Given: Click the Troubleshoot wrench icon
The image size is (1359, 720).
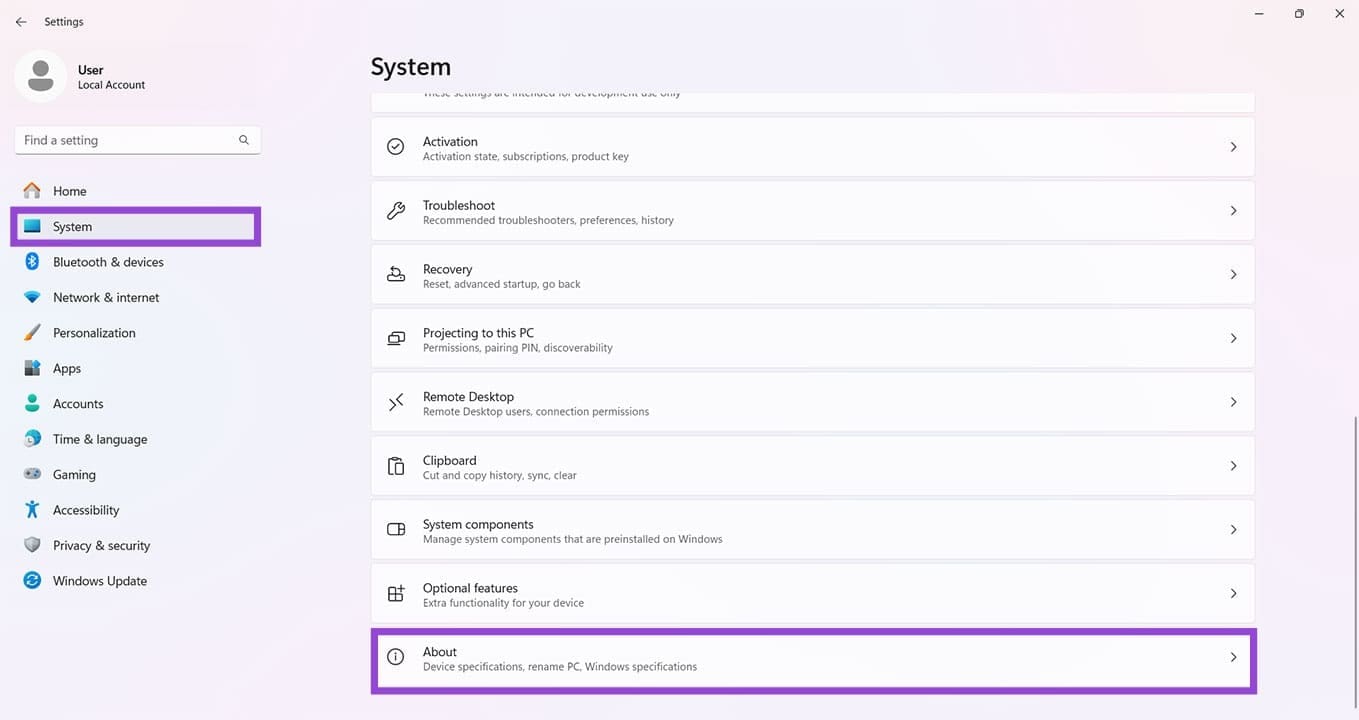Looking at the screenshot, I should 396,211.
